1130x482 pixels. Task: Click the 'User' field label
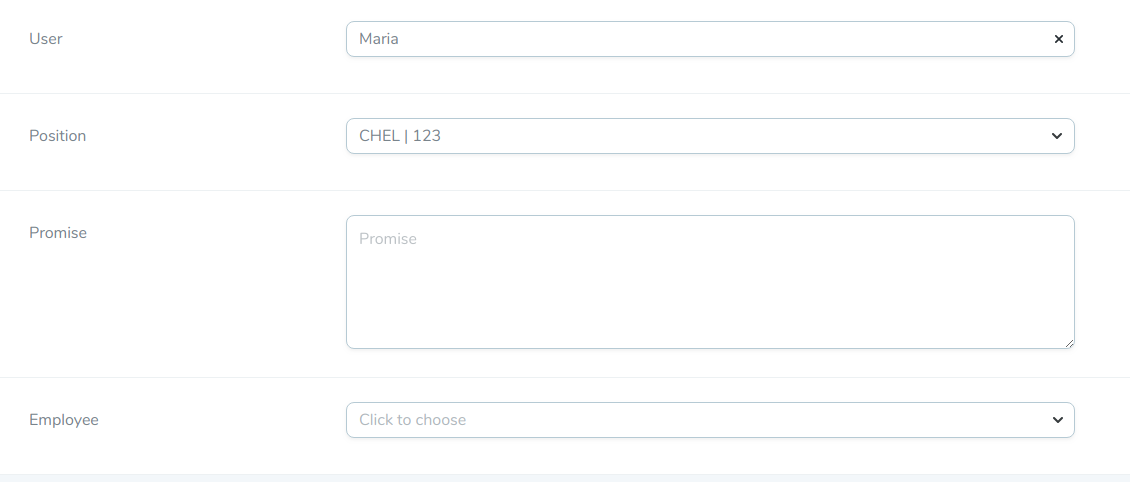[46, 39]
